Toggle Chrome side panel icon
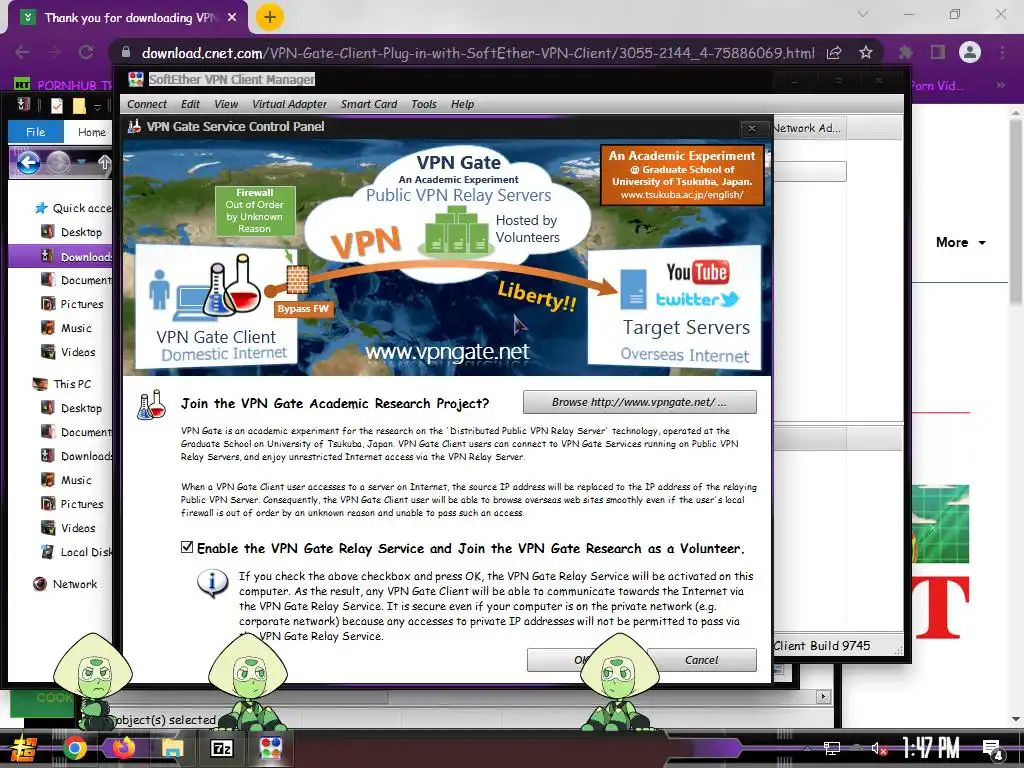This screenshot has width=1024, height=768. click(938, 52)
